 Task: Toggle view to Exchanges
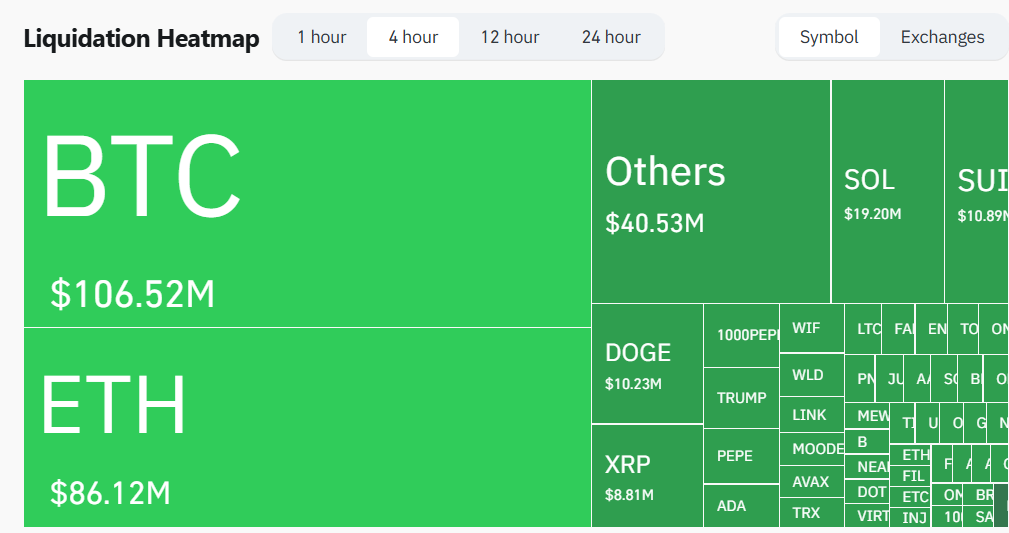pos(943,37)
